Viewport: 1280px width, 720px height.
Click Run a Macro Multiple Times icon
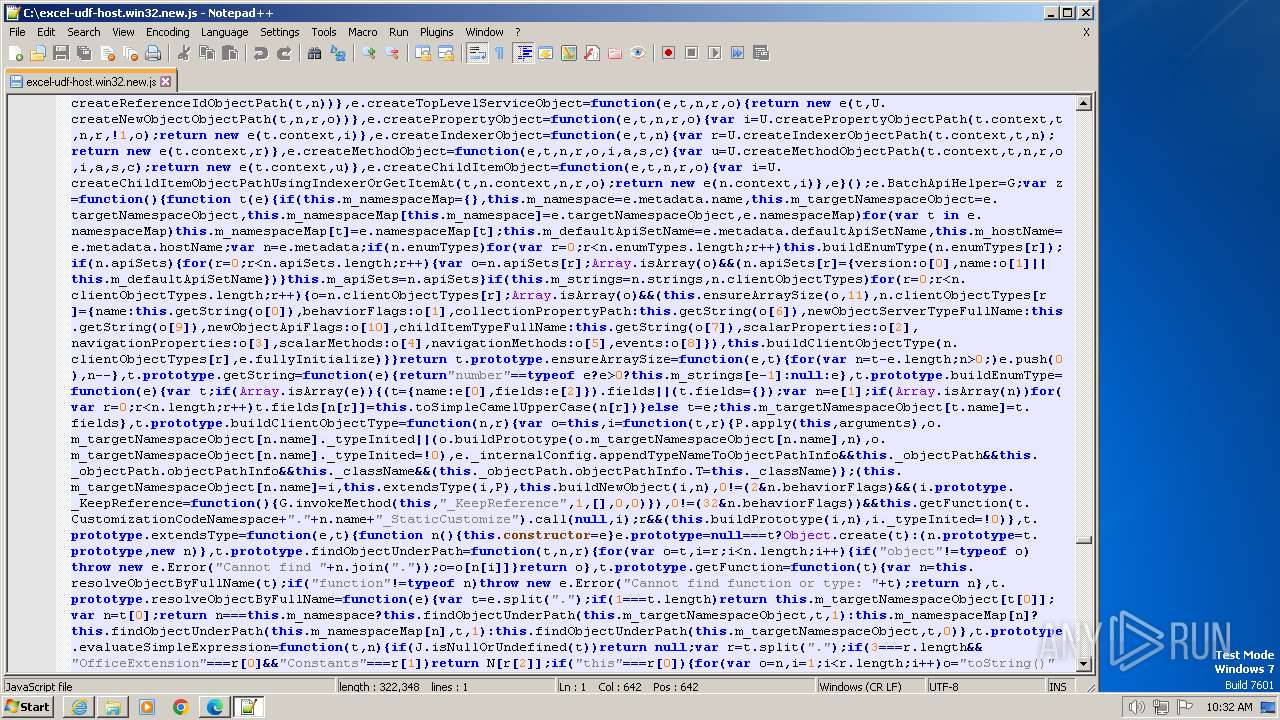[737, 53]
